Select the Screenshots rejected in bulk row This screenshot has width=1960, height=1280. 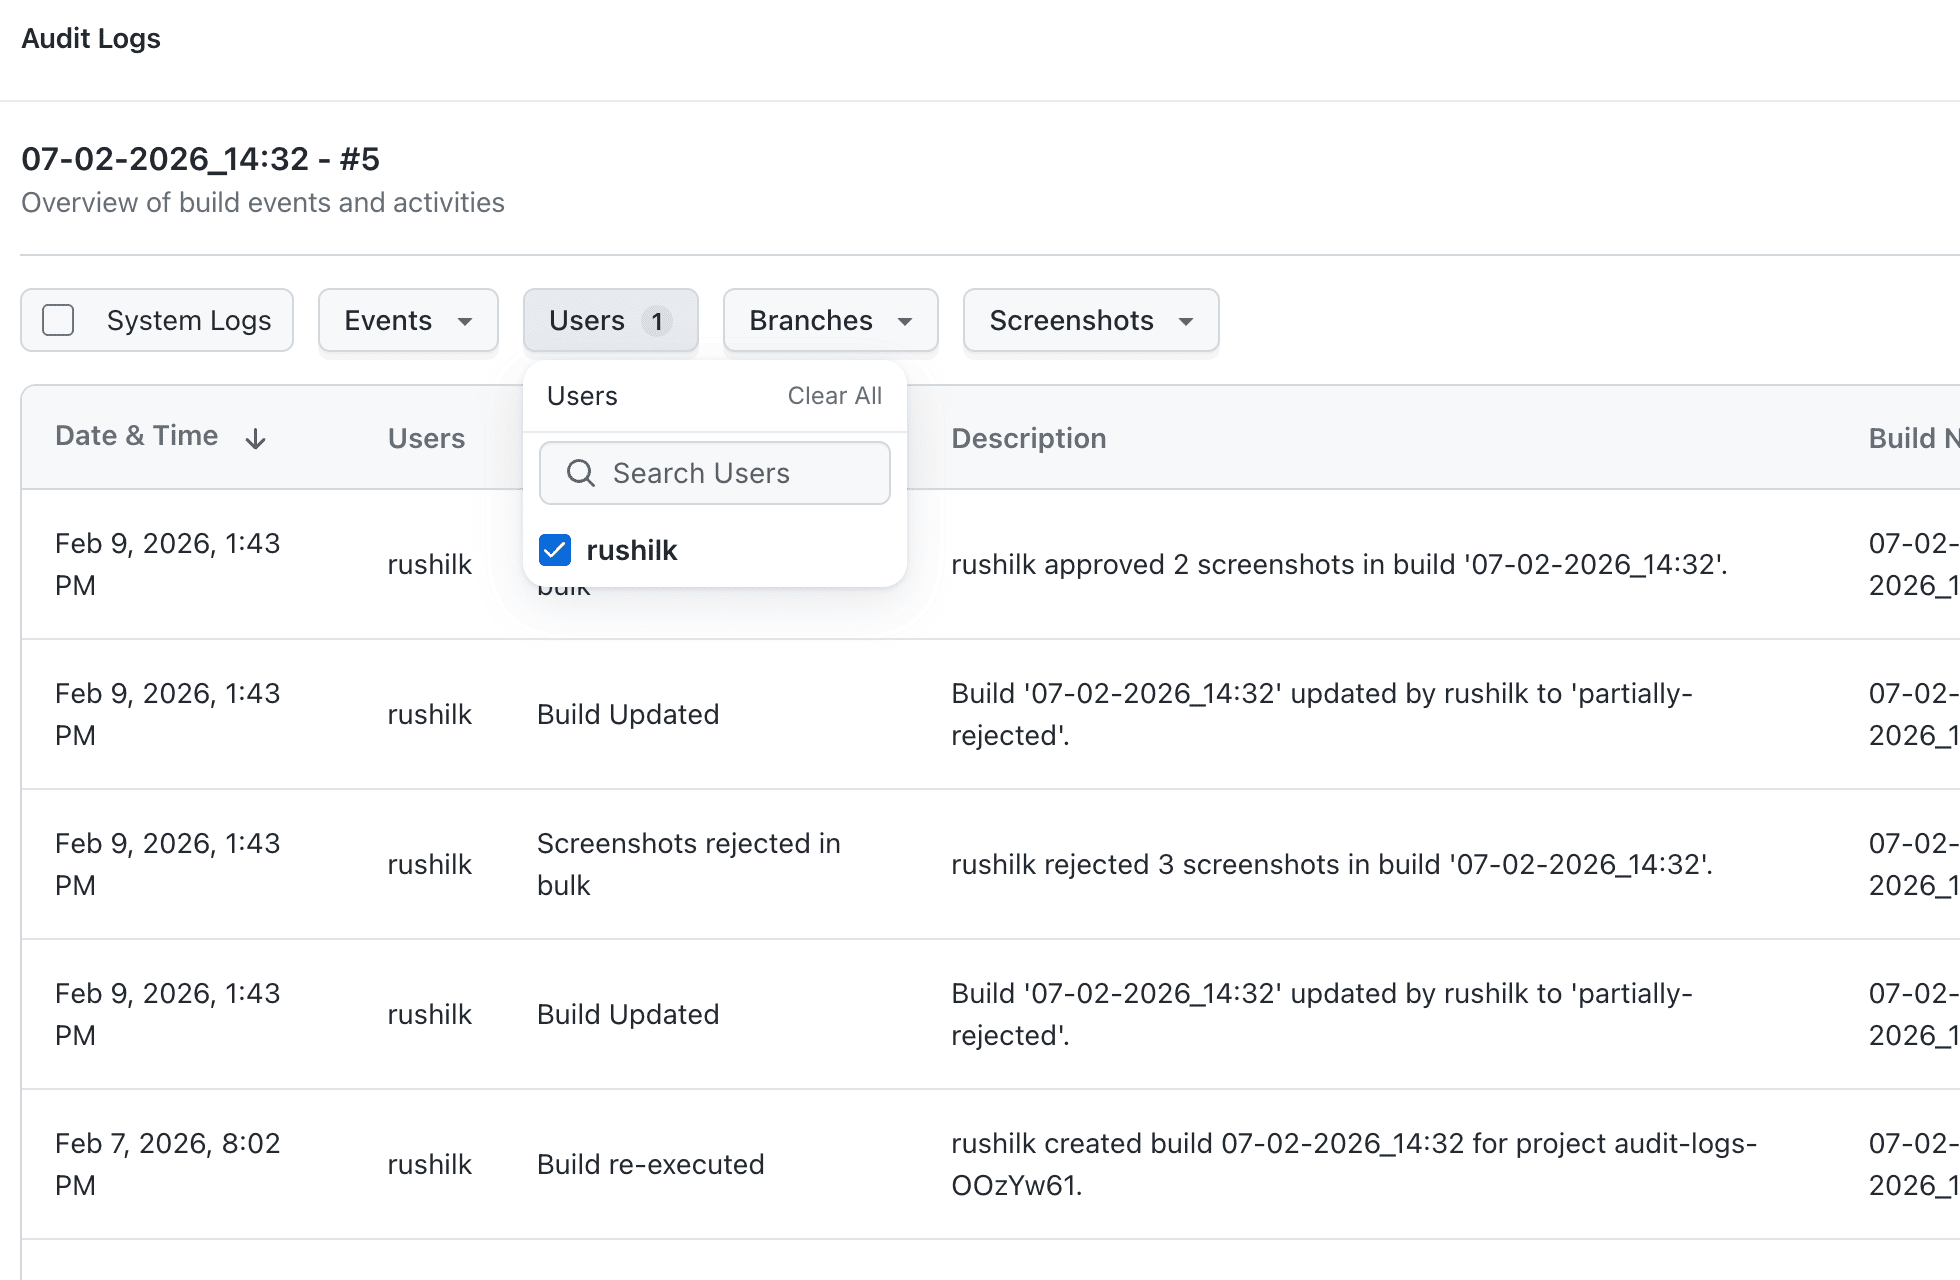click(688, 864)
